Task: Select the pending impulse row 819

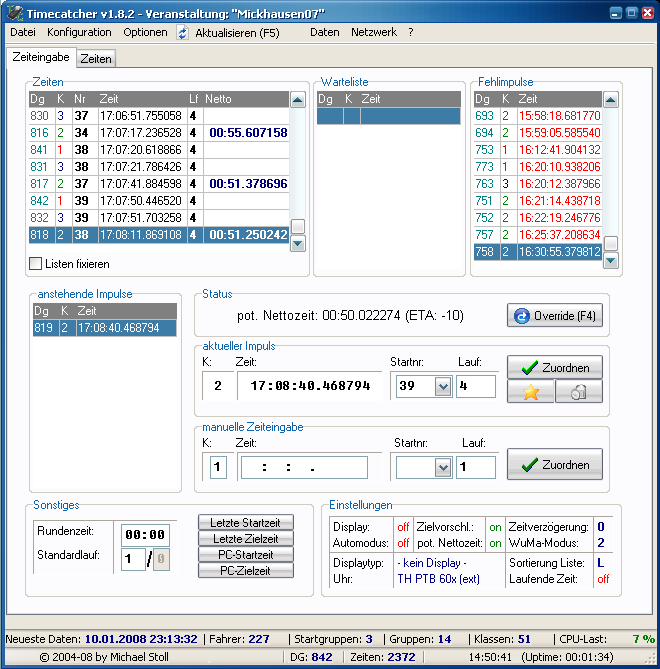Action: pos(105,328)
